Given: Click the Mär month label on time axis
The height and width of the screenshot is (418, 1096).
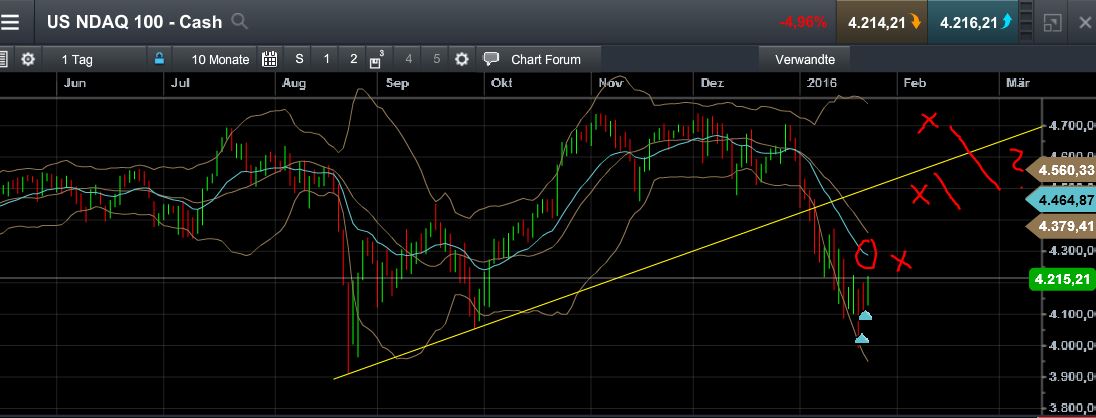Looking at the screenshot, I should 1018,83.
